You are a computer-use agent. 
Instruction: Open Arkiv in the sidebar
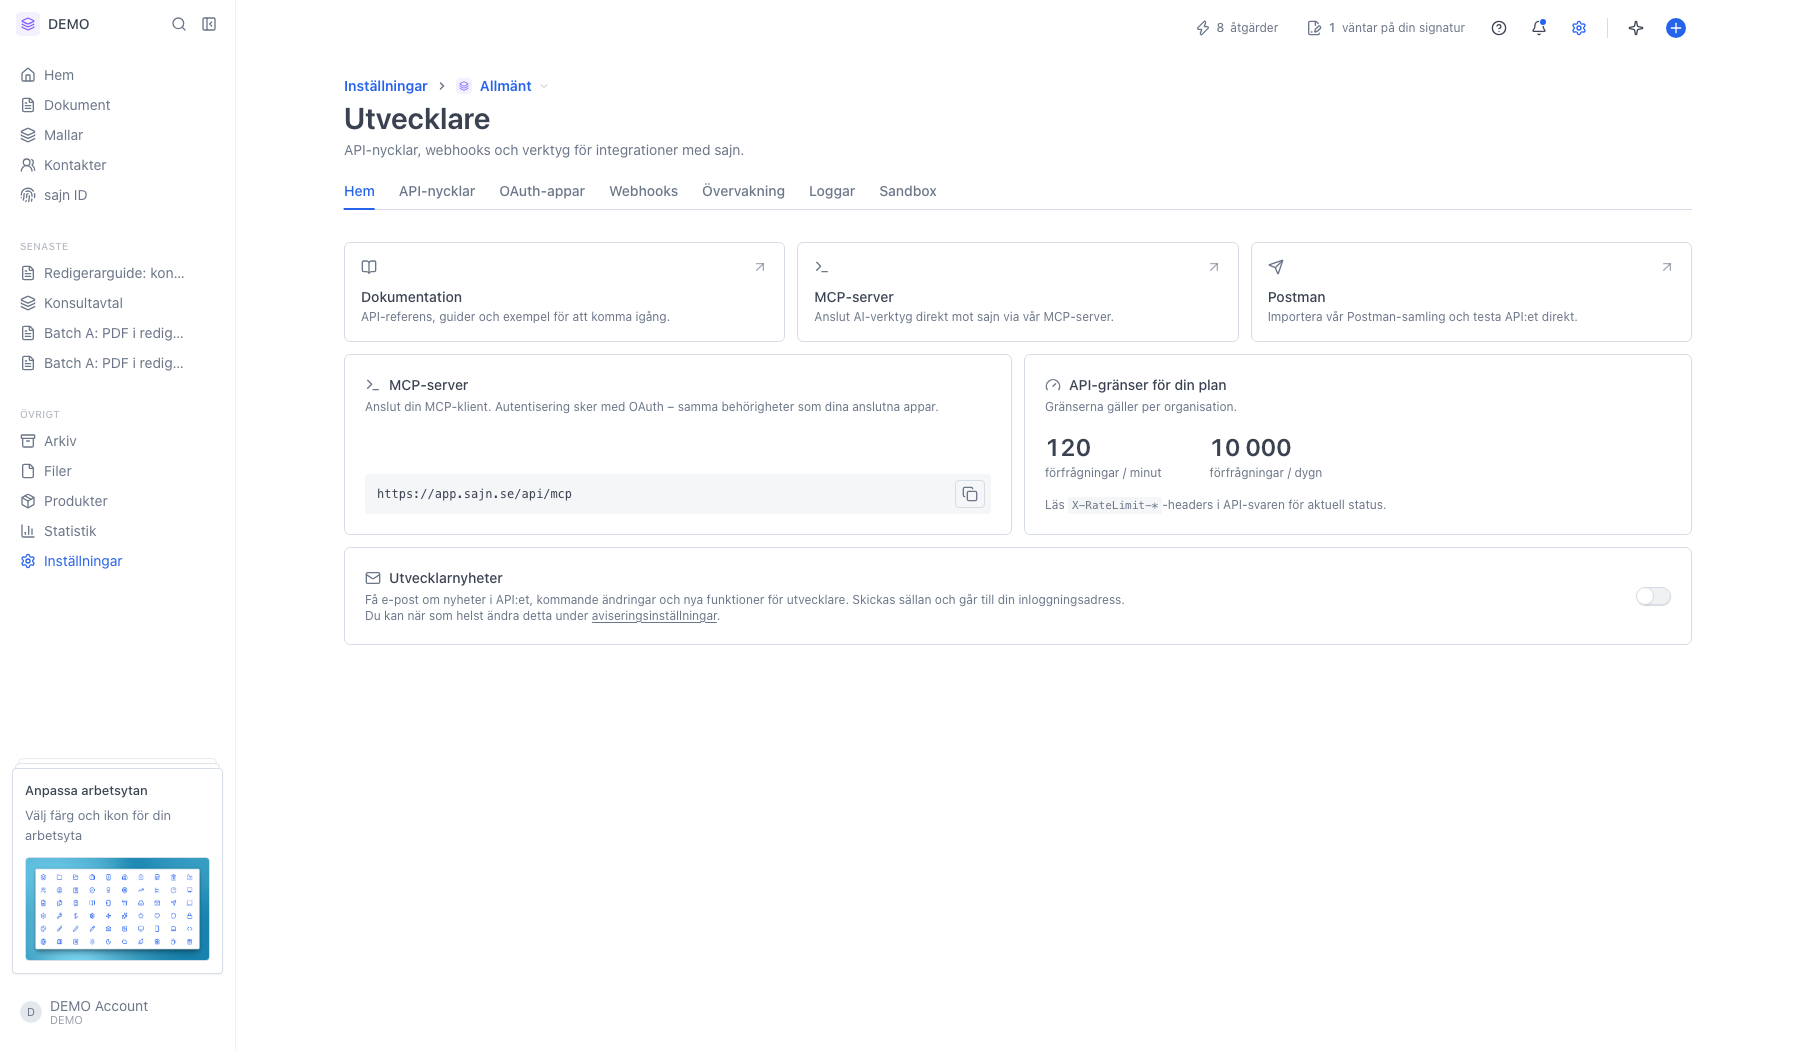117,441
